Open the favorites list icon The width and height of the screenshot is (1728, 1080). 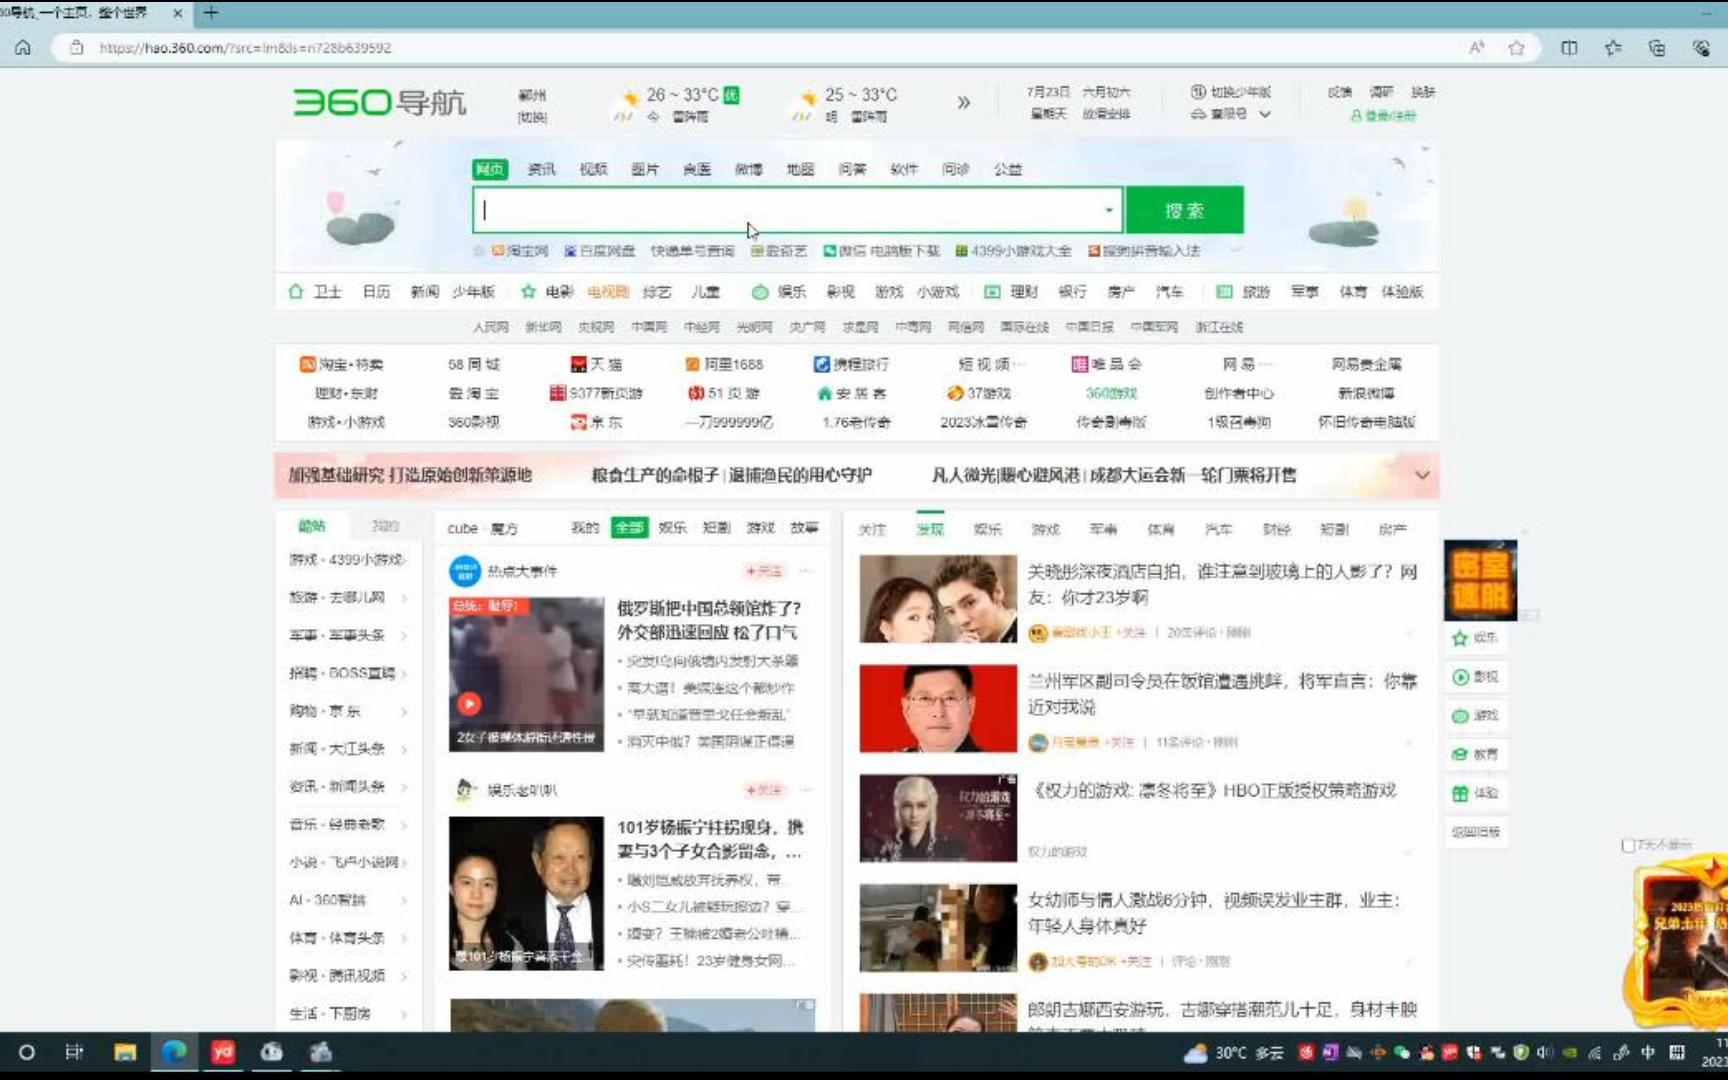click(1613, 47)
